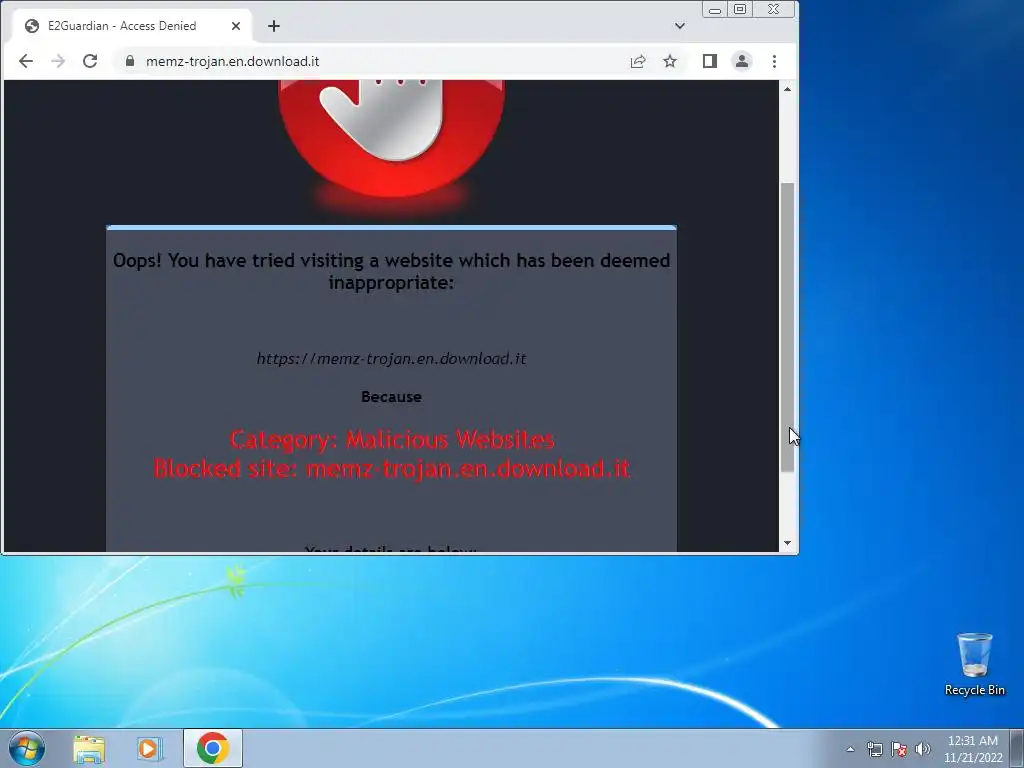
Task: Share this page using share icon
Action: coord(638,61)
